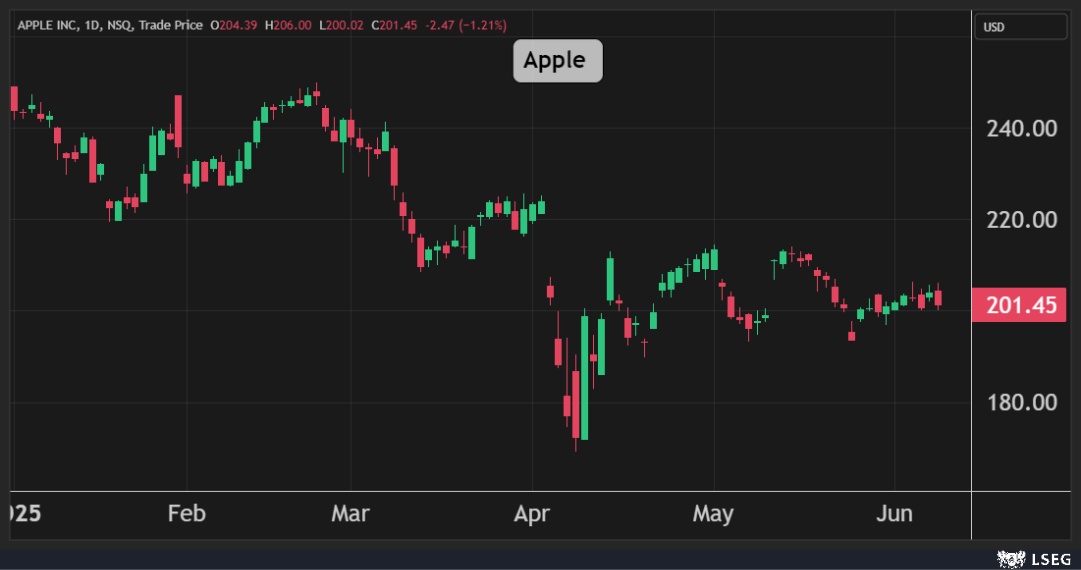1081x570 pixels.
Task: Click the low value L200.02
Action: pos(341,25)
